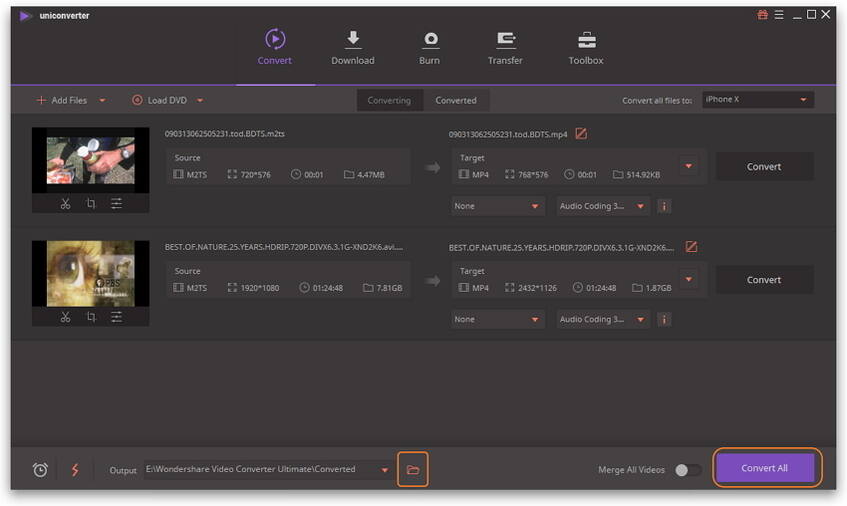This screenshot has width=847, height=506.
Task: Go to the Transfer tab
Action: [505, 48]
